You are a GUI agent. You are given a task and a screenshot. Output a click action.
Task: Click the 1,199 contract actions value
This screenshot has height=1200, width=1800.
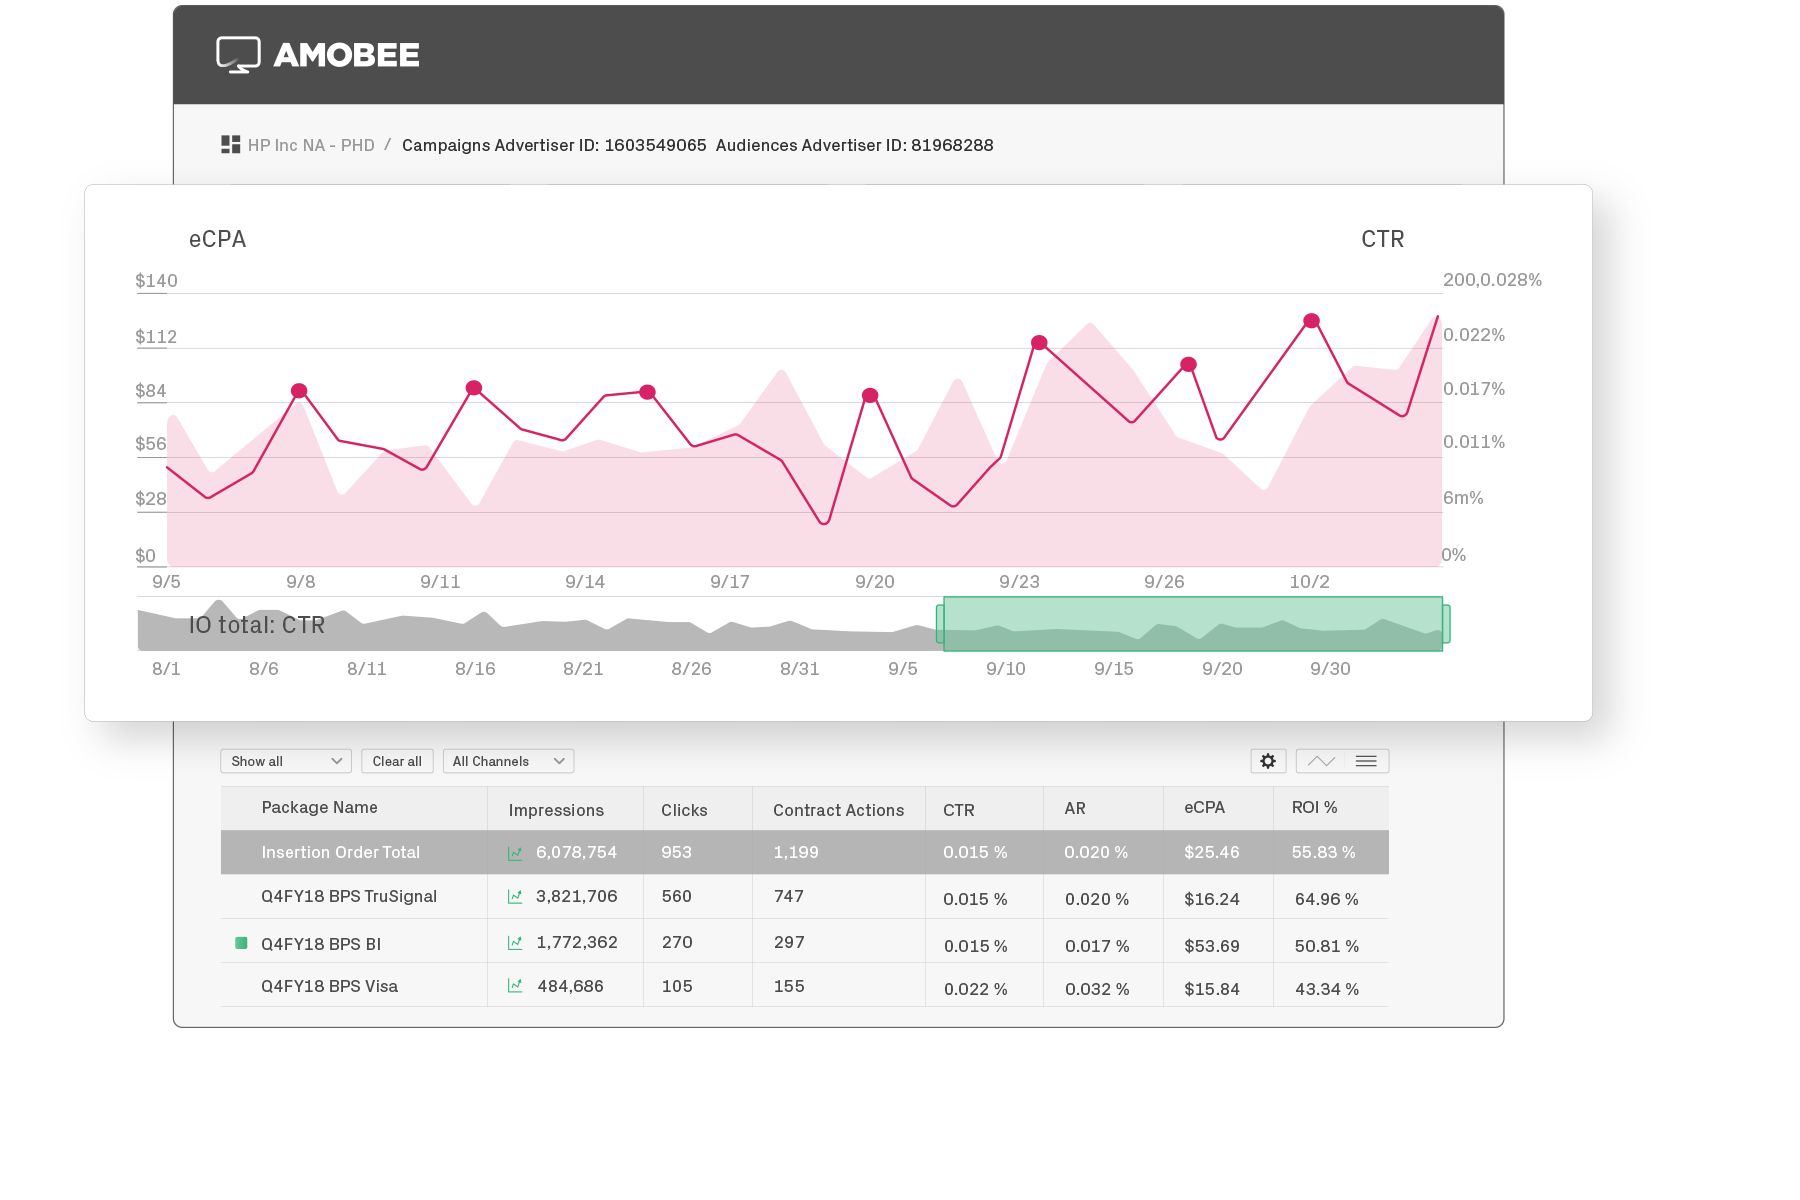(x=795, y=853)
